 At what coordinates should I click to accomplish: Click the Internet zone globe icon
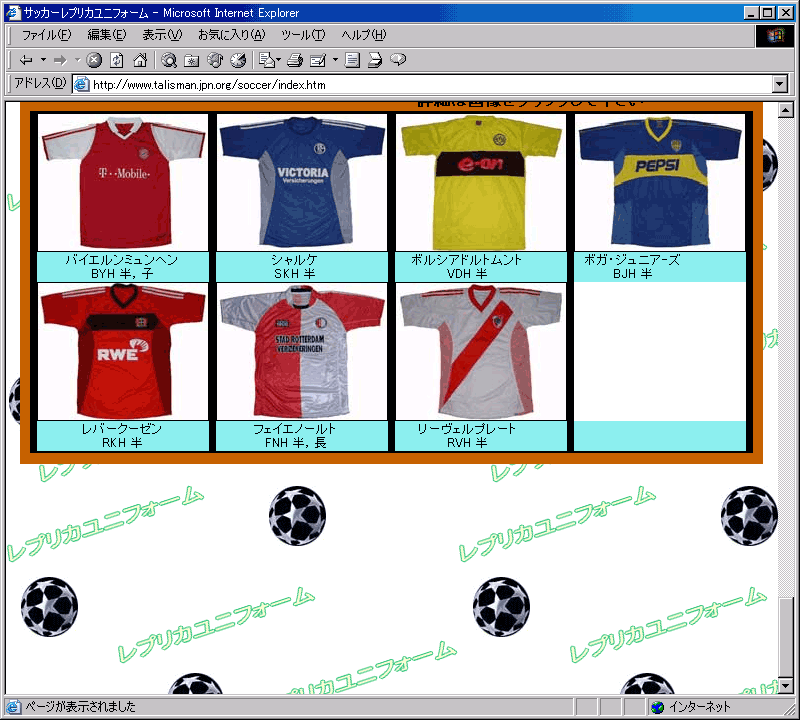point(658,707)
